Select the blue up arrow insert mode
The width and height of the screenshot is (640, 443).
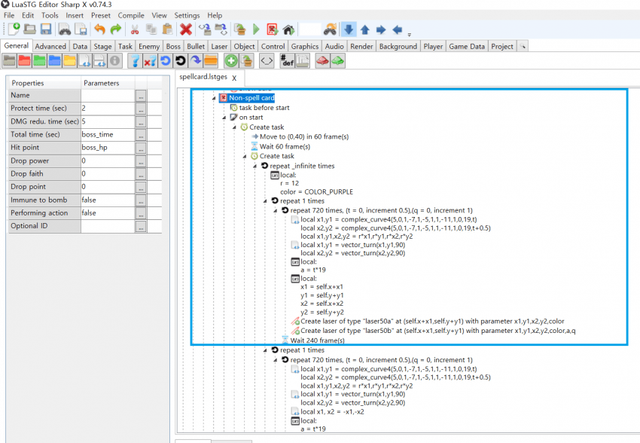pyautogui.click(x=366, y=30)
